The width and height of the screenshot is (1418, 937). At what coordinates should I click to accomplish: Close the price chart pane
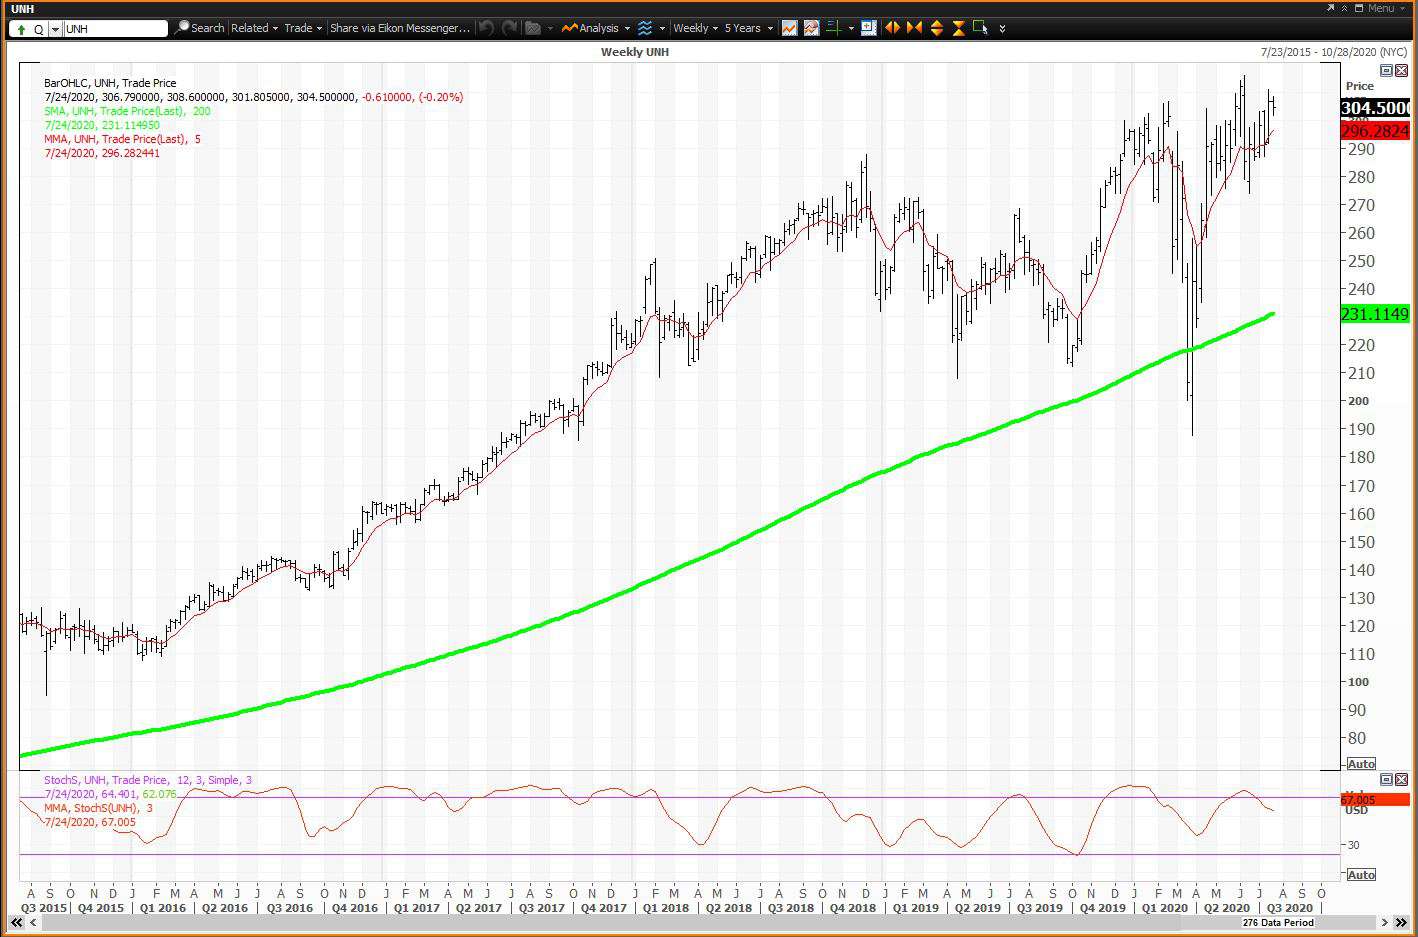pos(1401,71)
